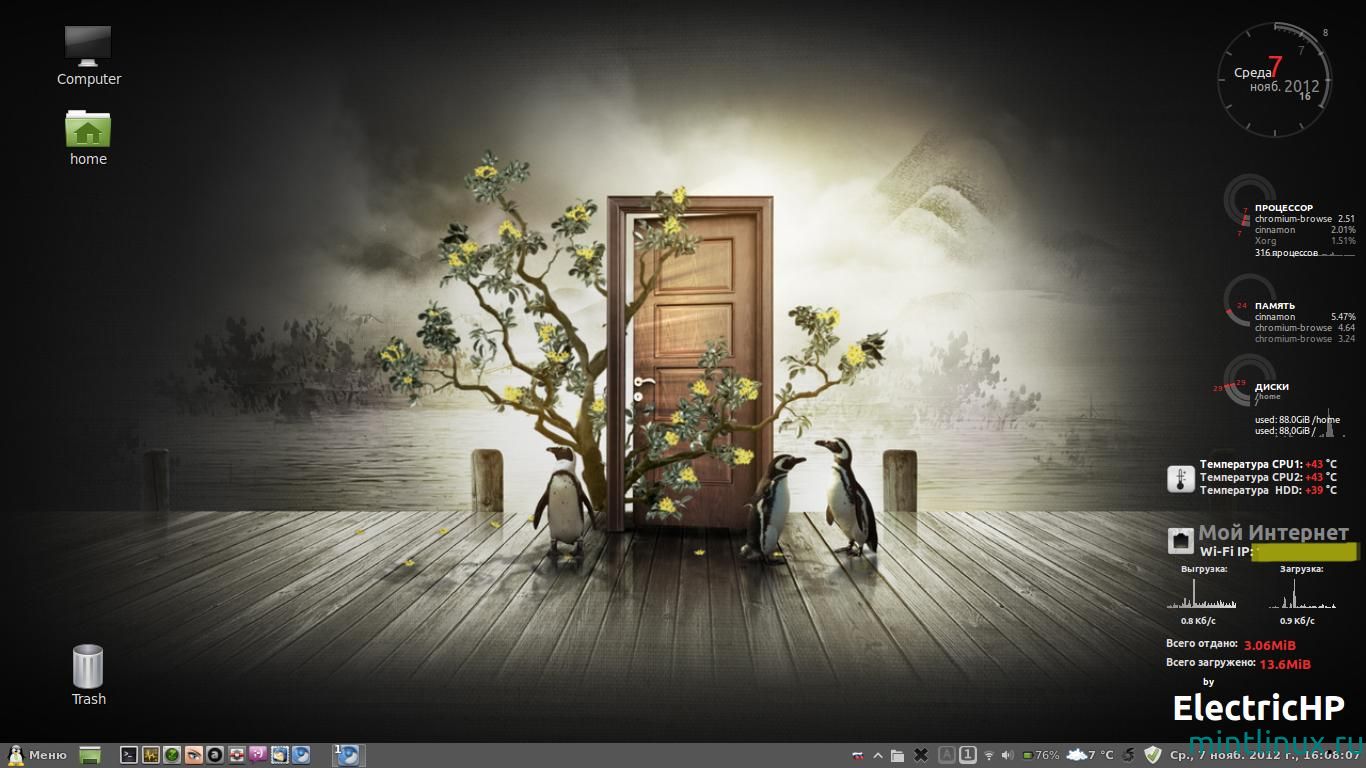Screen dimensions: 1366x768
Task: Launch the mail client bird icon
Action: pyautogui.click(x=280, y=755)
